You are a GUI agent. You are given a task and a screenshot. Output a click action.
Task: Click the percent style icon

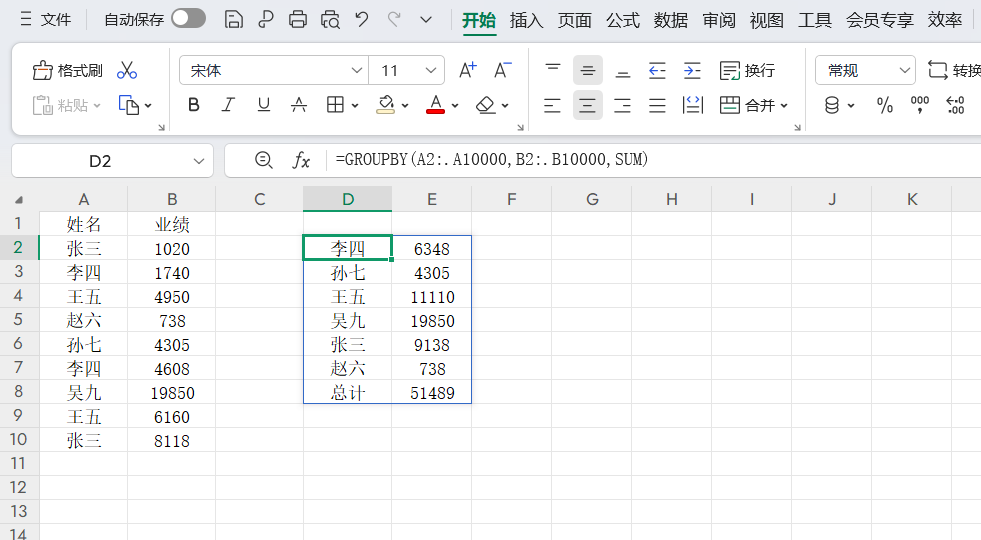point(884,105)
